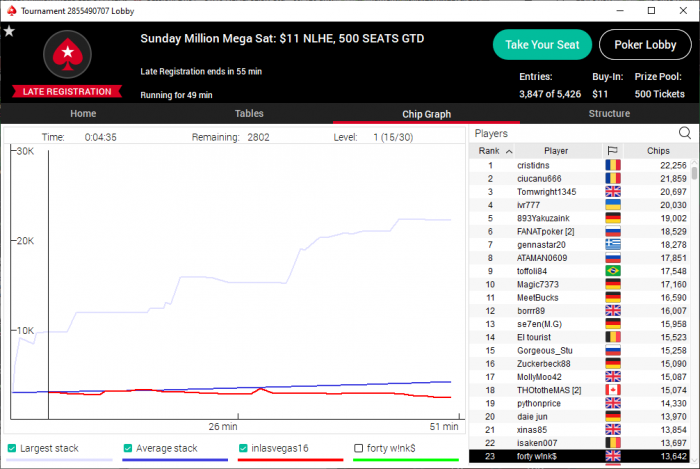700x469 pixels.
Task: Select player MollyMoo42 row
Action: click(579, 377)
